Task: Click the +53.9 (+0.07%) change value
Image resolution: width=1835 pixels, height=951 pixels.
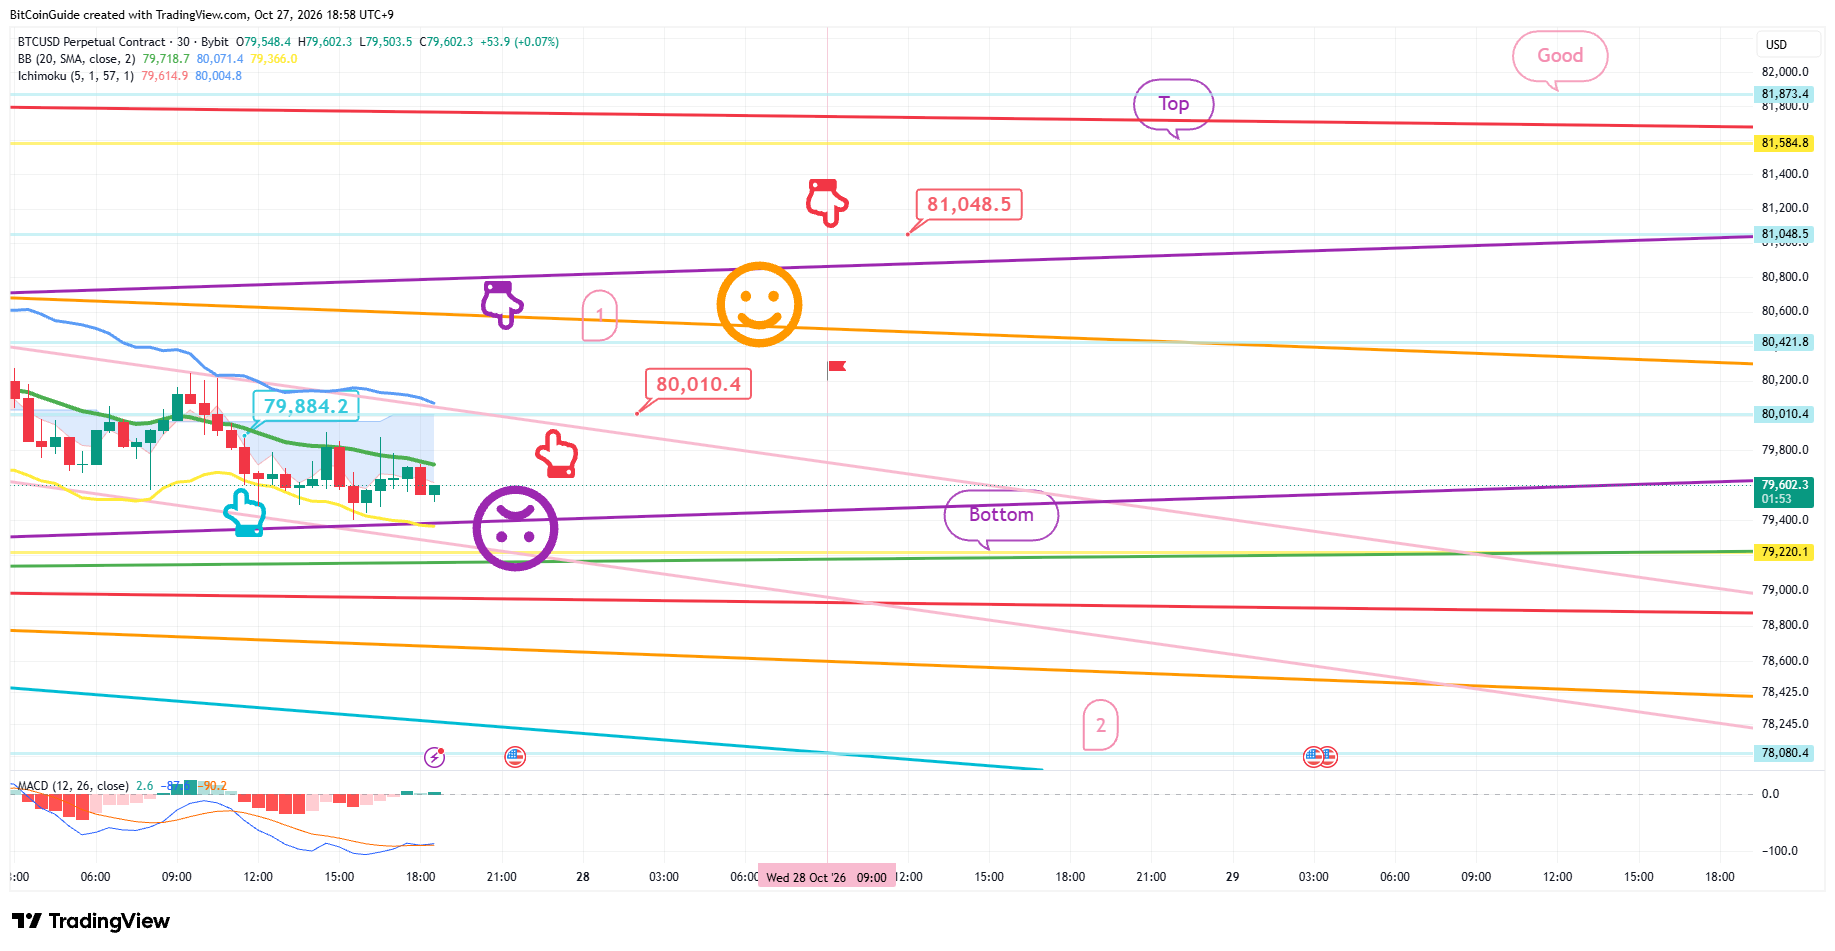Action: point(520,42)
